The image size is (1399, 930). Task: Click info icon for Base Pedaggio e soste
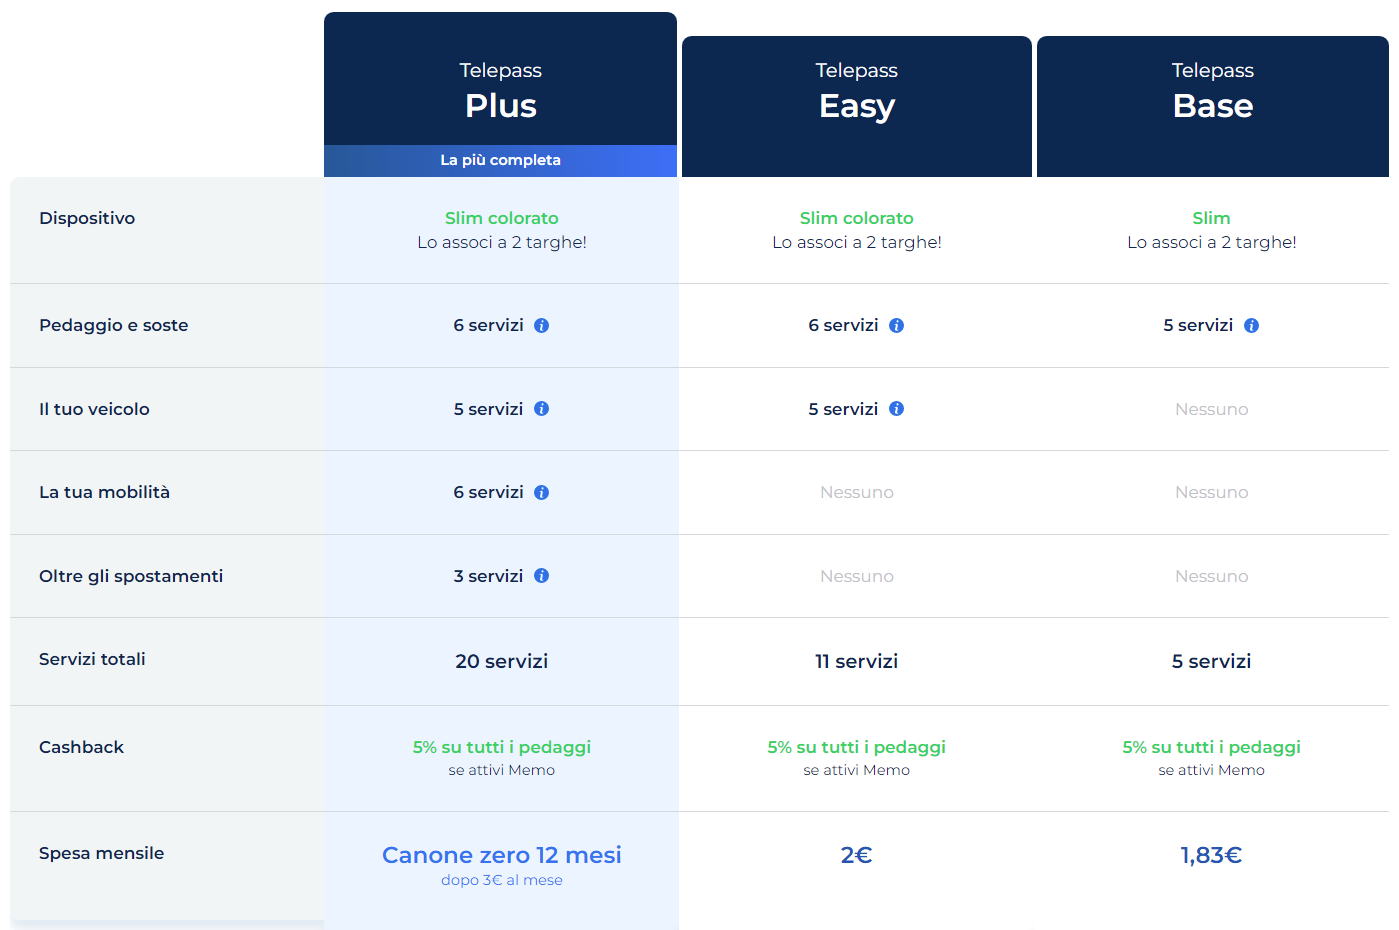[1251, 325]
